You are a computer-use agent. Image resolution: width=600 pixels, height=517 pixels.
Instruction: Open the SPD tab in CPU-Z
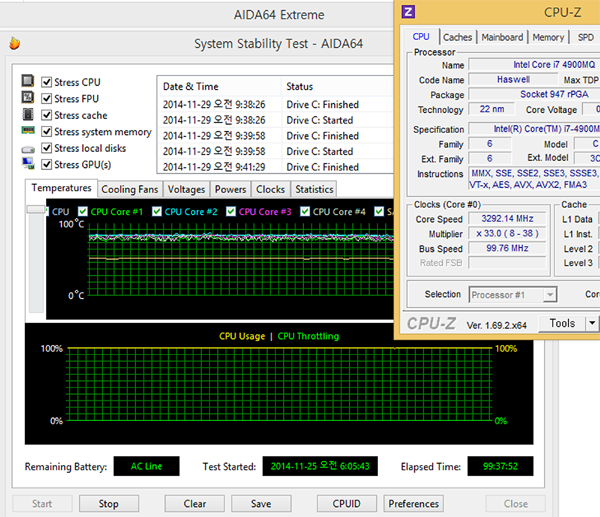[x=585, y=38]
